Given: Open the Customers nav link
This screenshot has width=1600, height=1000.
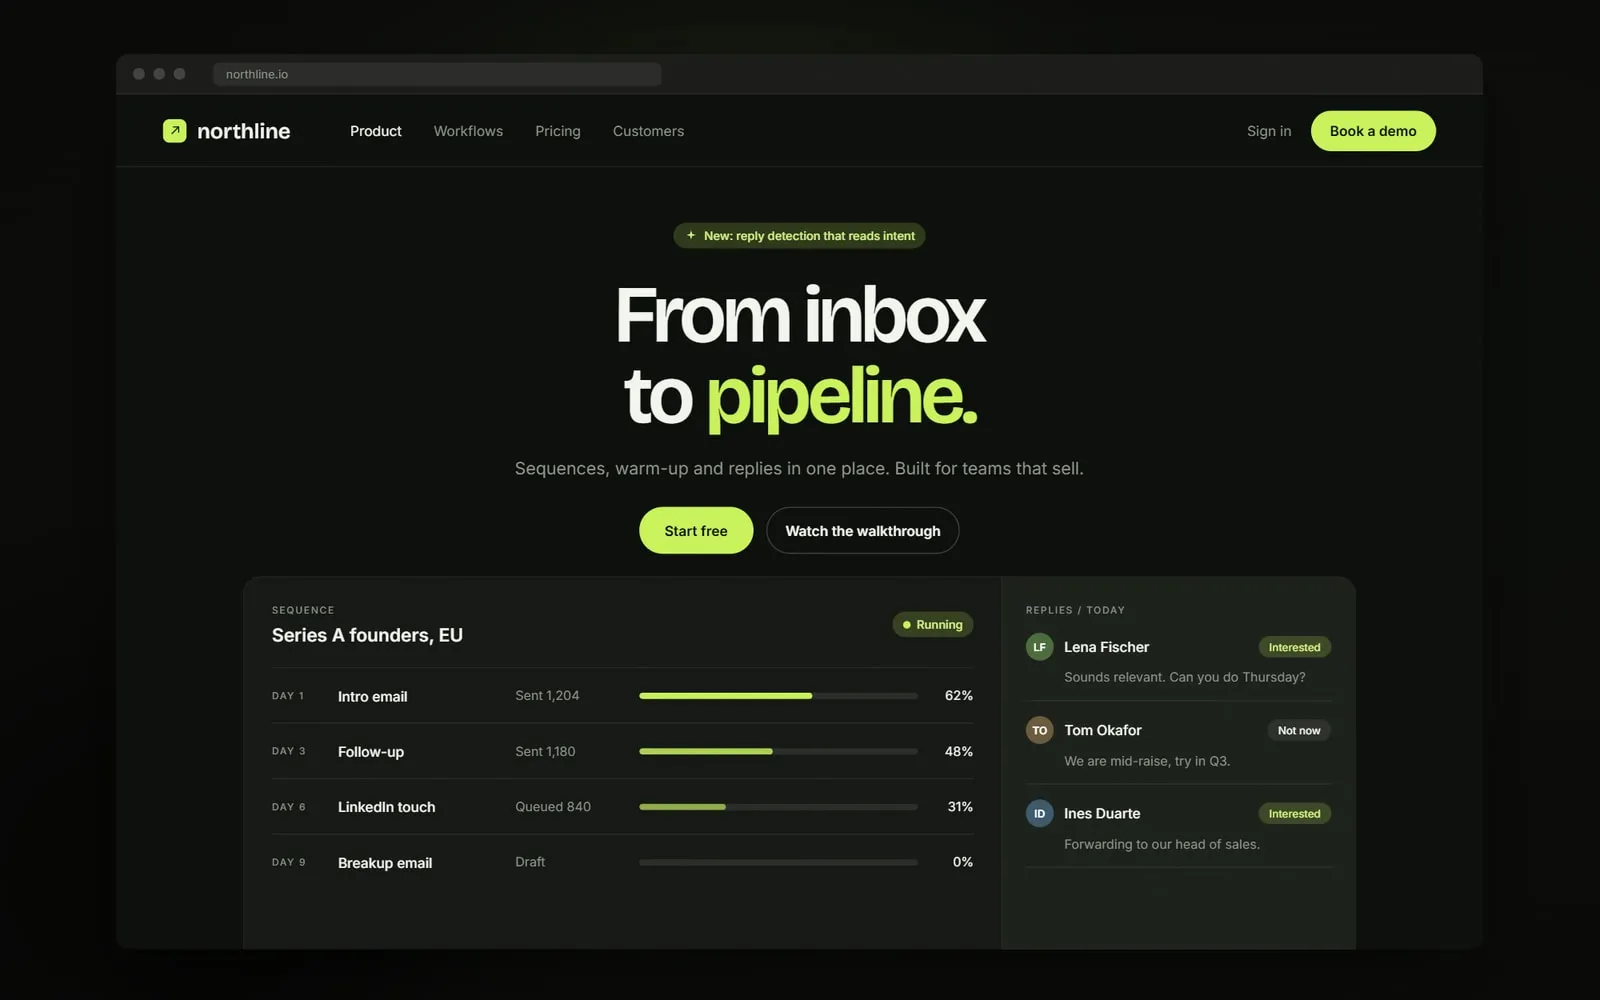Looking at the screenshot, I should click(648, 131).
